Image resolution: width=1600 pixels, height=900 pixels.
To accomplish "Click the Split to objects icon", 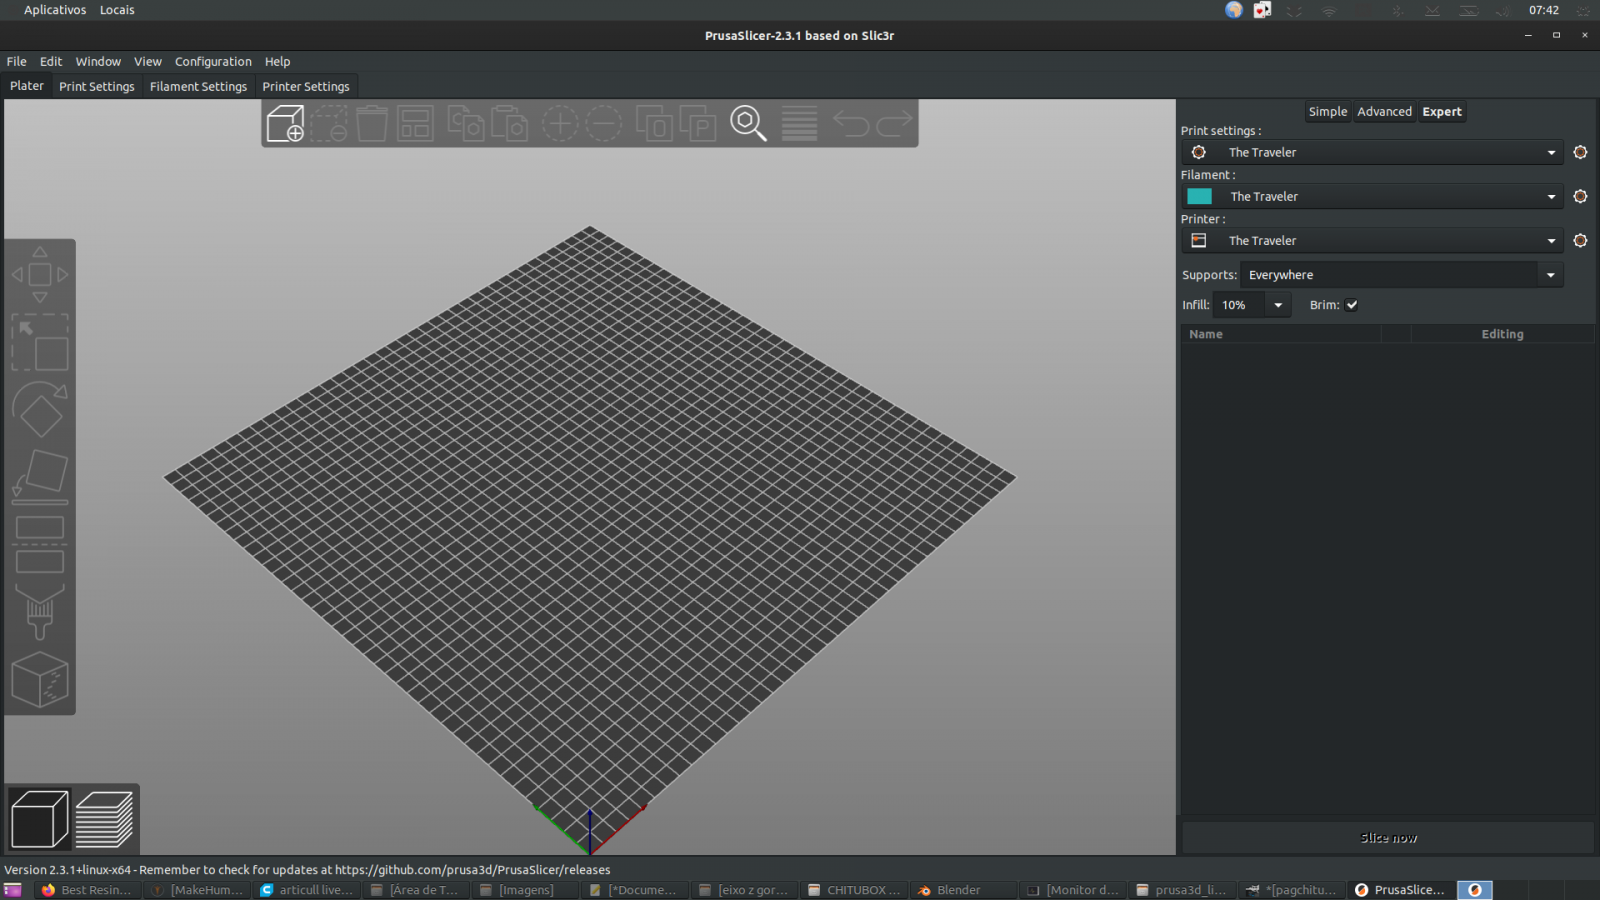I will click(x=654, y=123).
